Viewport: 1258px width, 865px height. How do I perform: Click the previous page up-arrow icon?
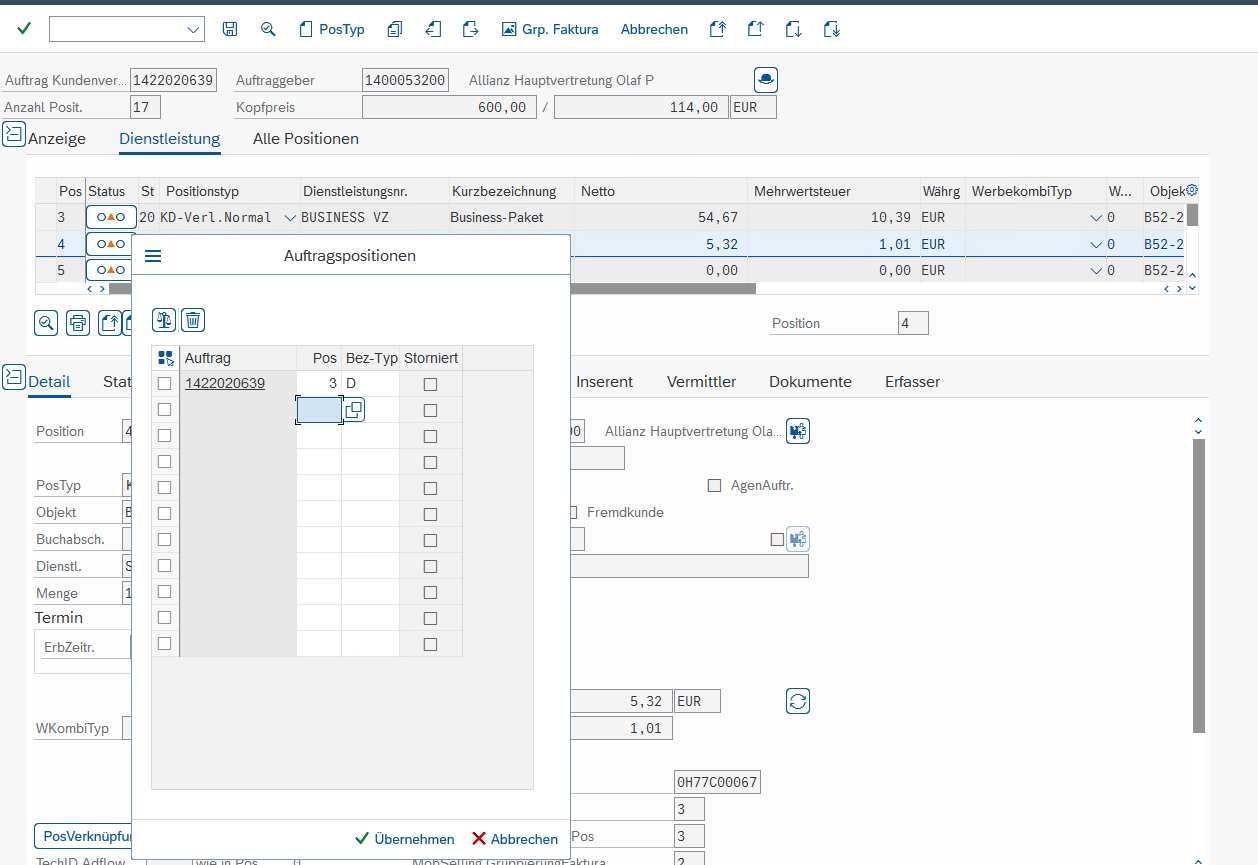pyautogui.click(x=756, y=29)
